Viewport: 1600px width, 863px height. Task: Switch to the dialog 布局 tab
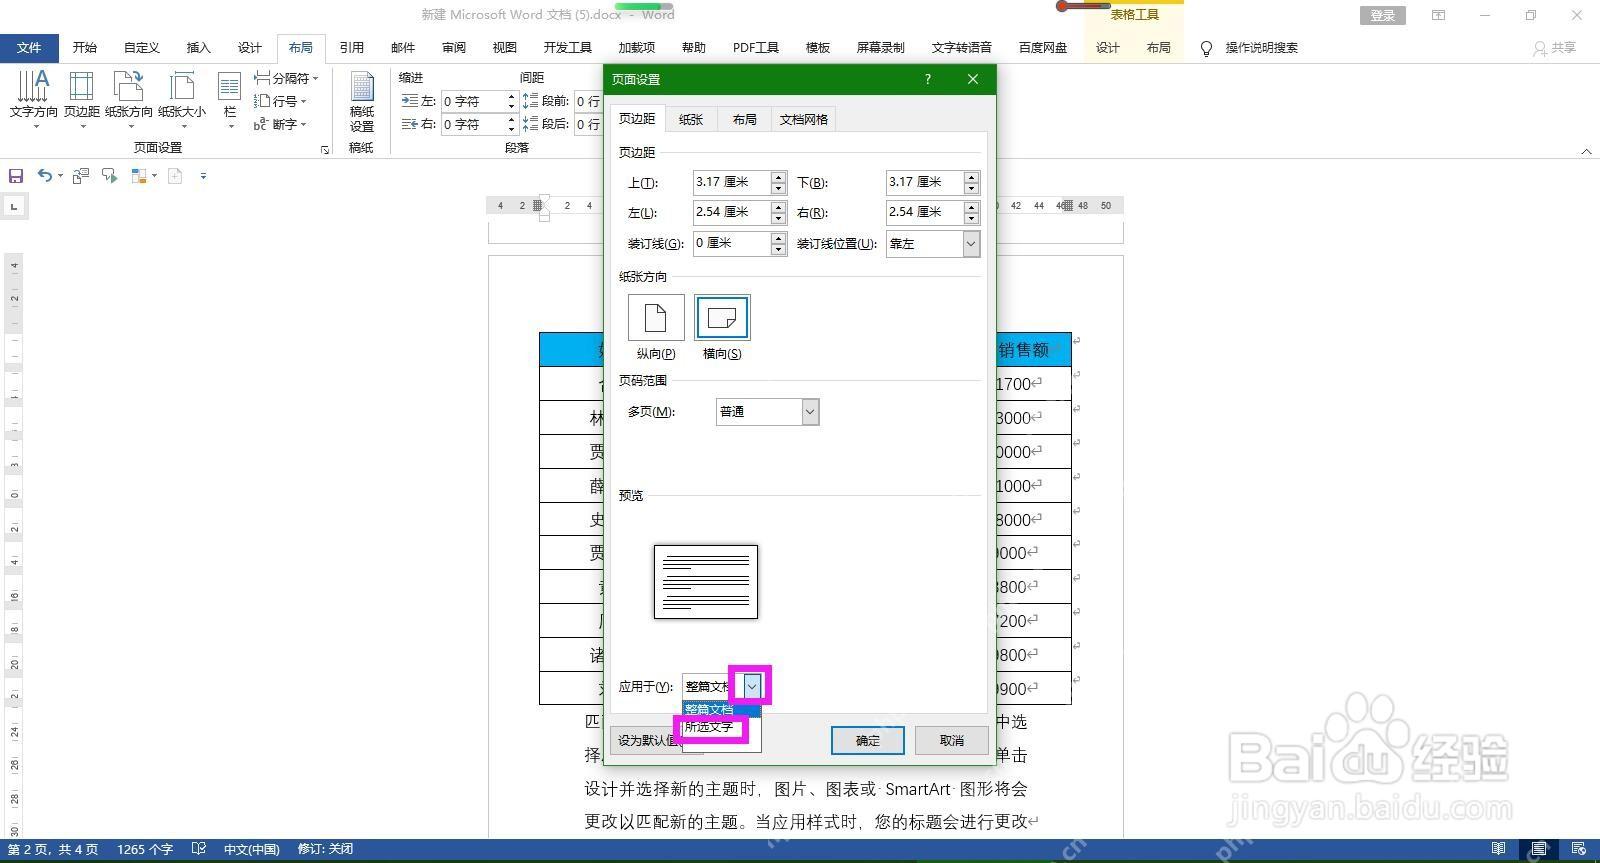pyautogui.click(x=744, y=119)
